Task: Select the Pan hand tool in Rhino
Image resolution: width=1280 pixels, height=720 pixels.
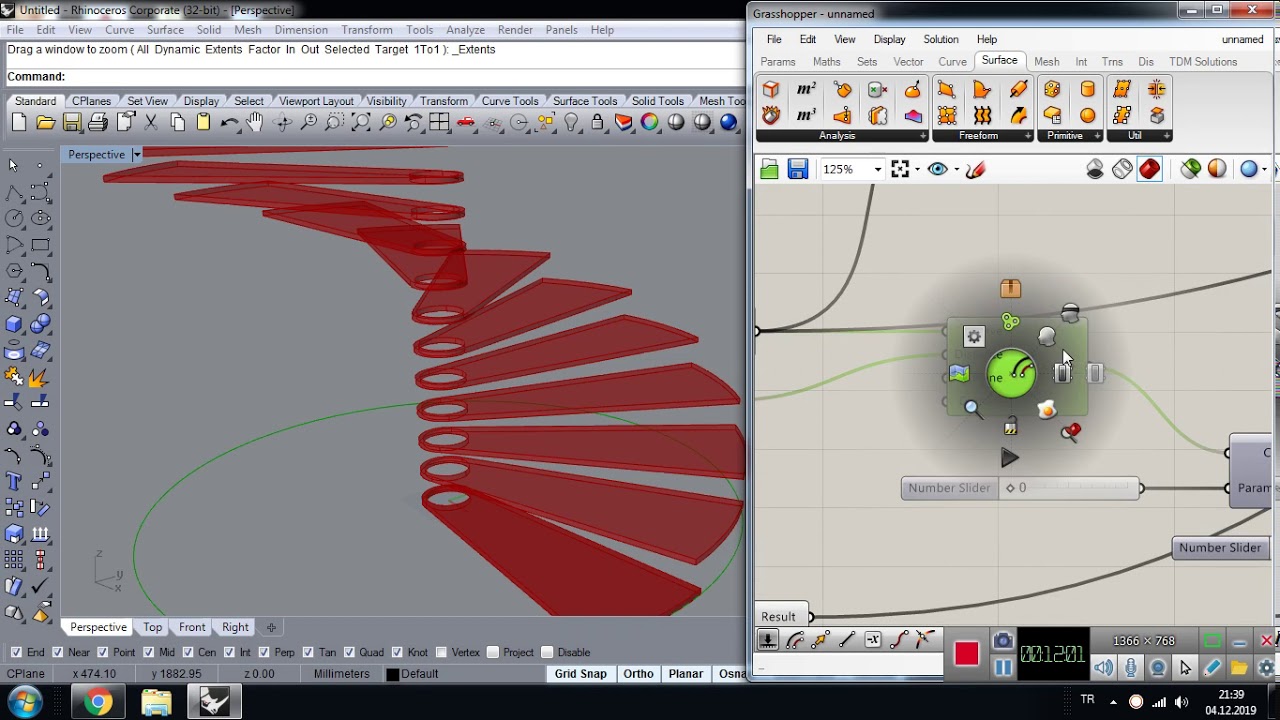Action: click(x=255, y=122)
